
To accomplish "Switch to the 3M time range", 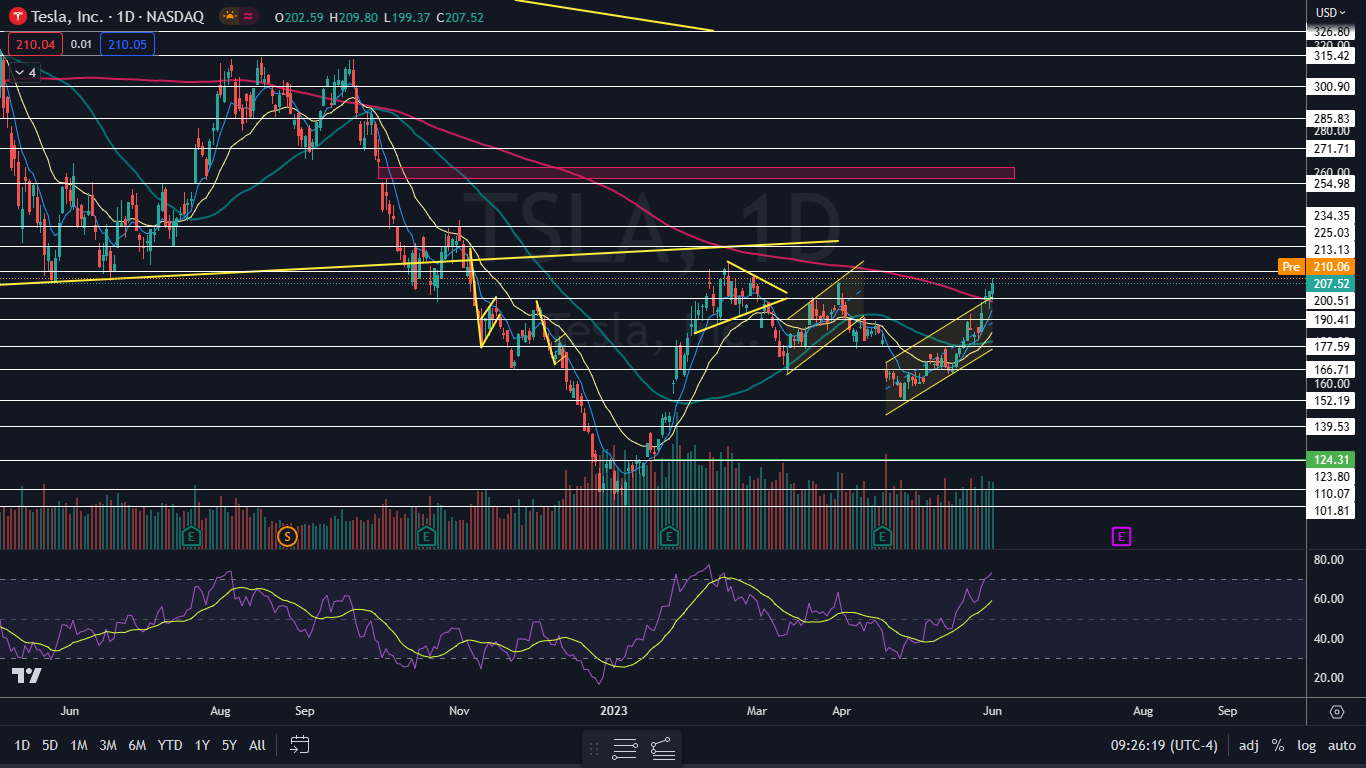I will tap(108, 745).
